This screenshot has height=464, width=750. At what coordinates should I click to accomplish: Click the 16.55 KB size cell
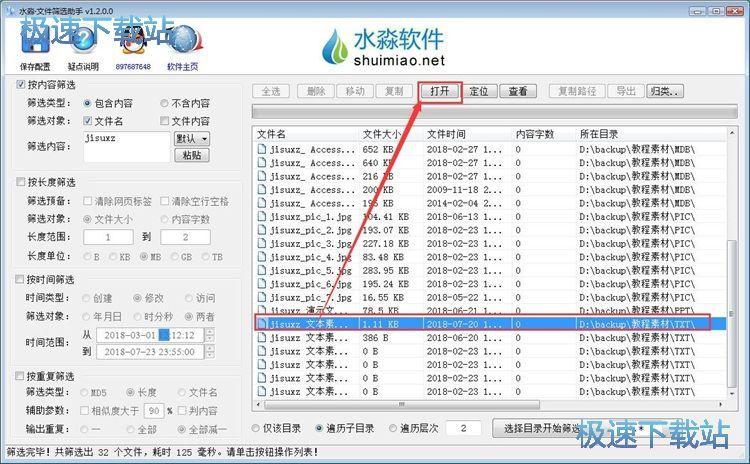(x=383, y=297)
